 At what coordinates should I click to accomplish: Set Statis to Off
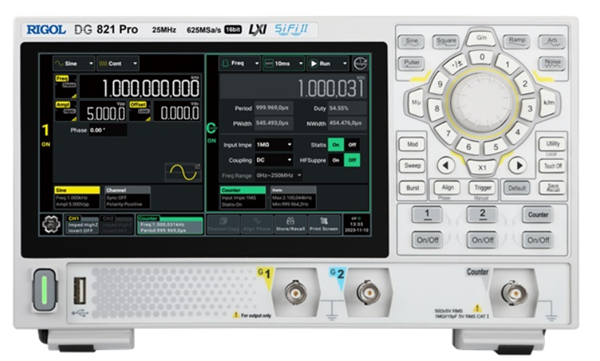pos(352,145)
